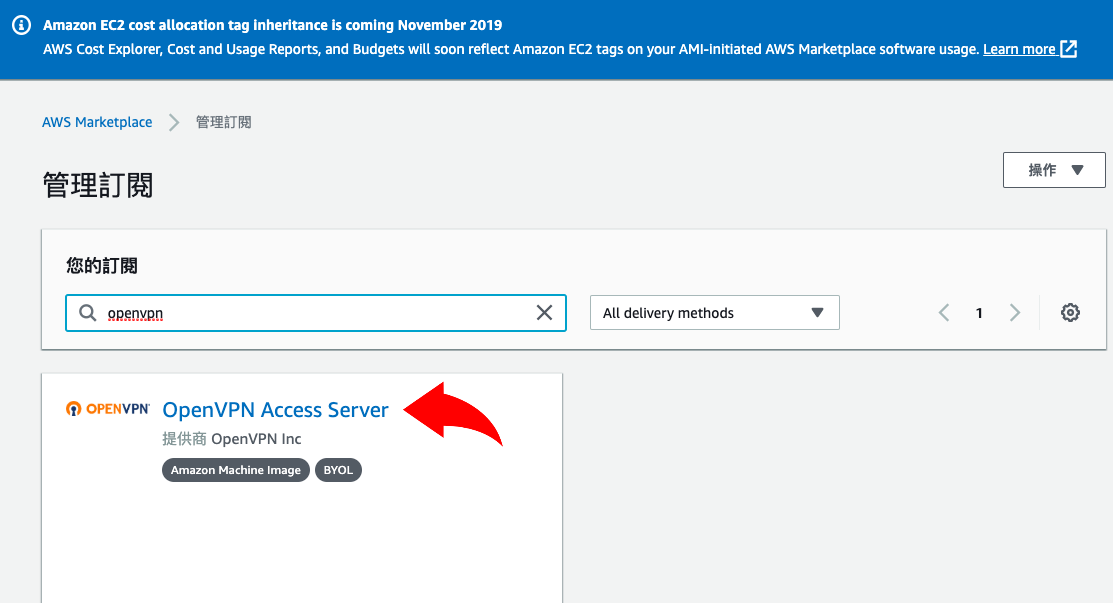Open the settings gear preferences
This screenshot has height=603, width=1113.
[1070, 313]
